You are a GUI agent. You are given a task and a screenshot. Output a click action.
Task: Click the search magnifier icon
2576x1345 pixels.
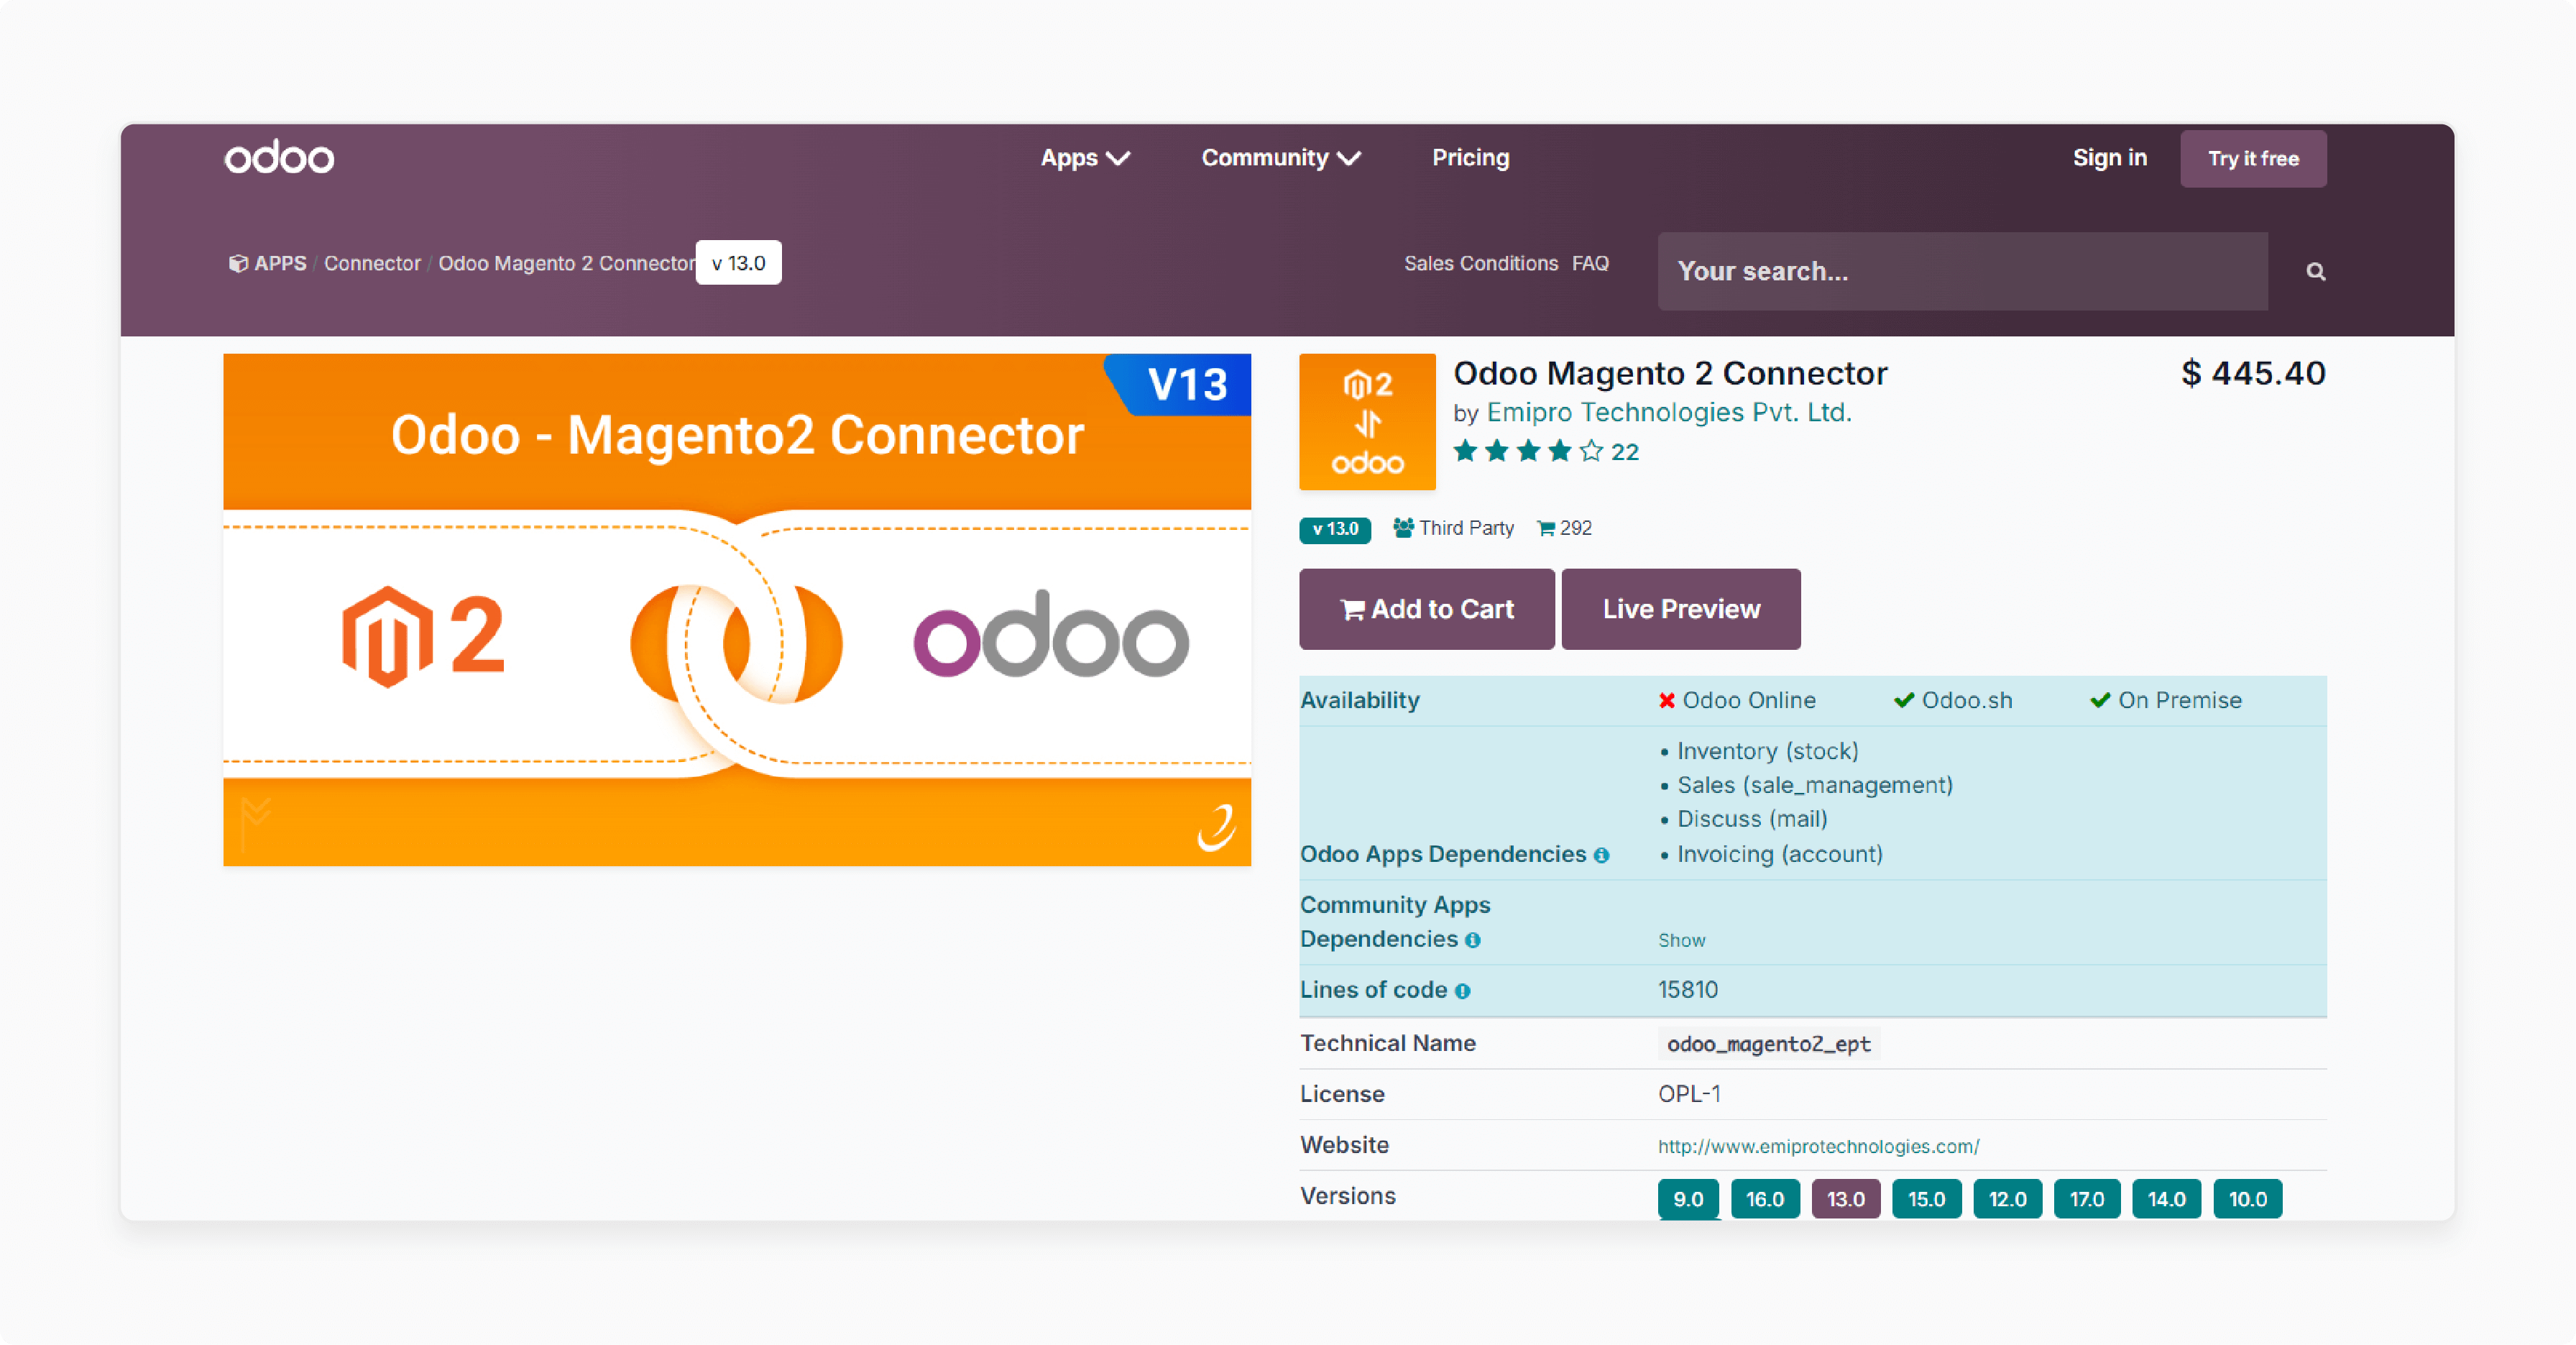[x=2315, y=271]
